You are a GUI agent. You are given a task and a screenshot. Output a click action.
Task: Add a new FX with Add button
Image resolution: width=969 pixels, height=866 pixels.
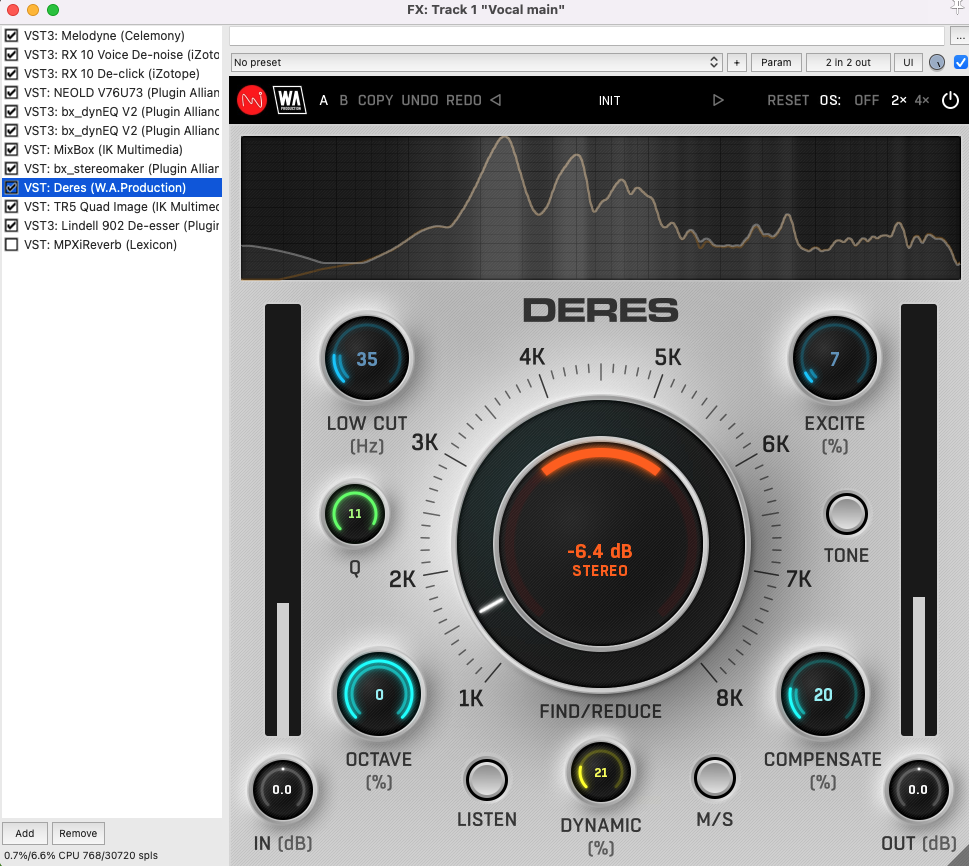coord(25,833)
